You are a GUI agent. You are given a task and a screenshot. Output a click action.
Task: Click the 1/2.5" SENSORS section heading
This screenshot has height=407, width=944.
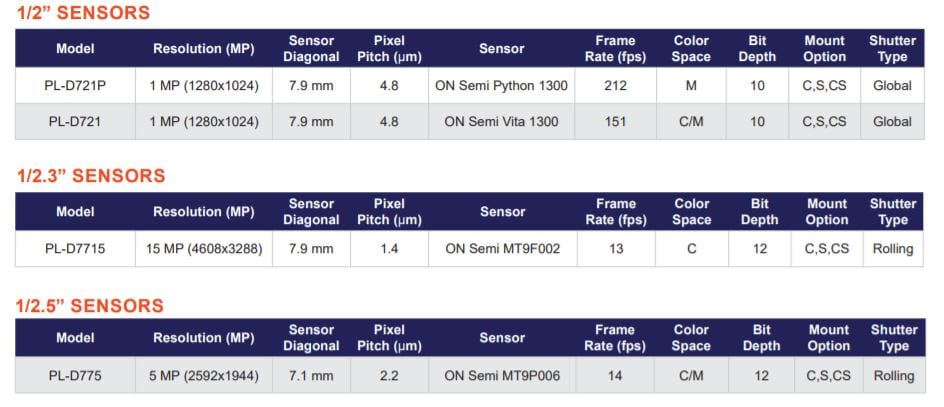[90, 306]
